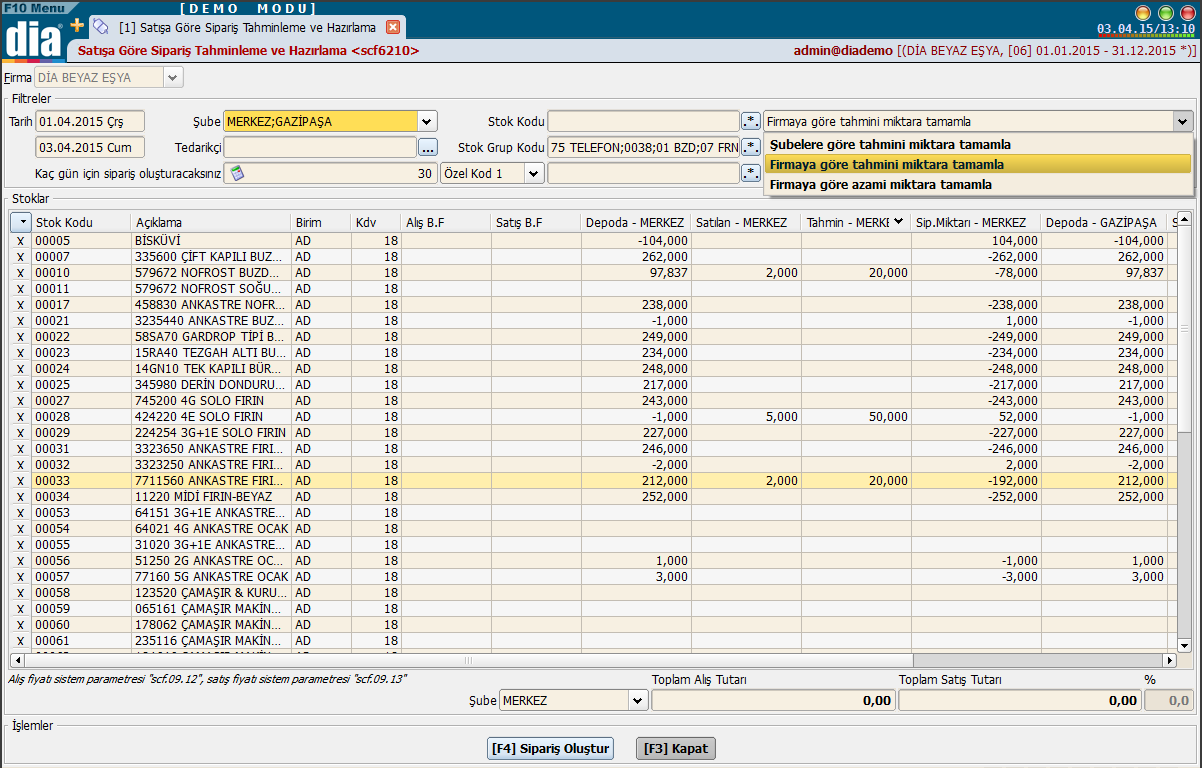The height and width of the screenshot is (768, 1202).
Task: Click the orange plus new tab icon
Action: coord(77,25)
